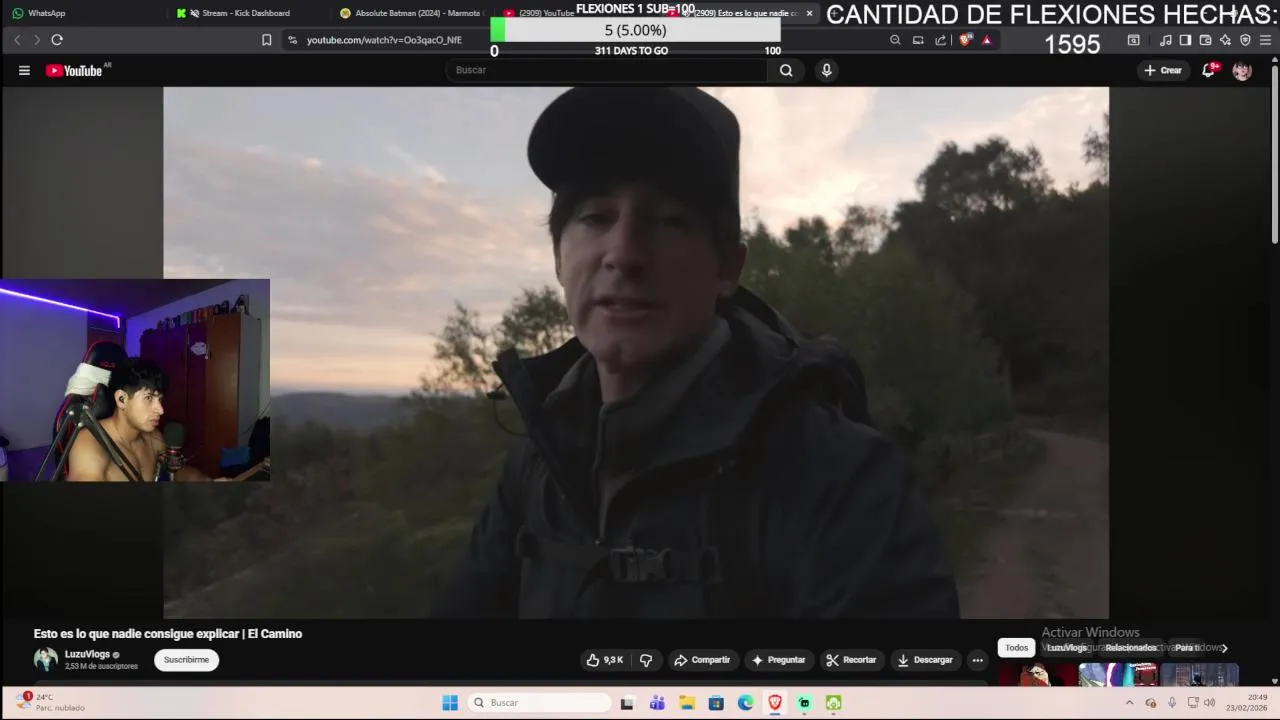Image resolution: width=1280 pixels, height=720 pixels.
Task: Select the LuzuVlogs filter chip
Action: [x=1066, y=648]
